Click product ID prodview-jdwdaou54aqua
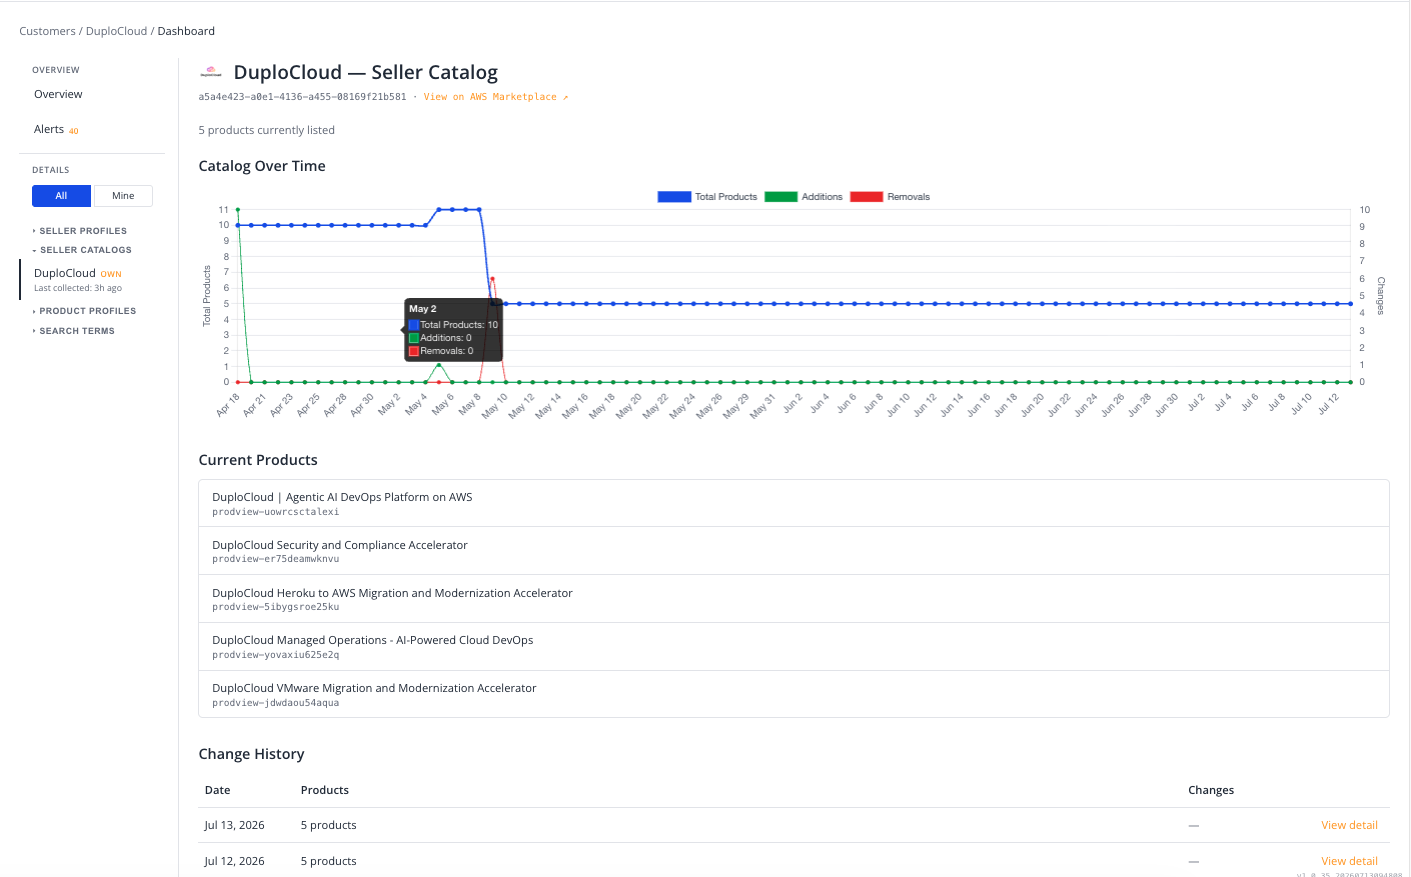The width and height of the screenshot is (1411, 877). coord(276,703)
